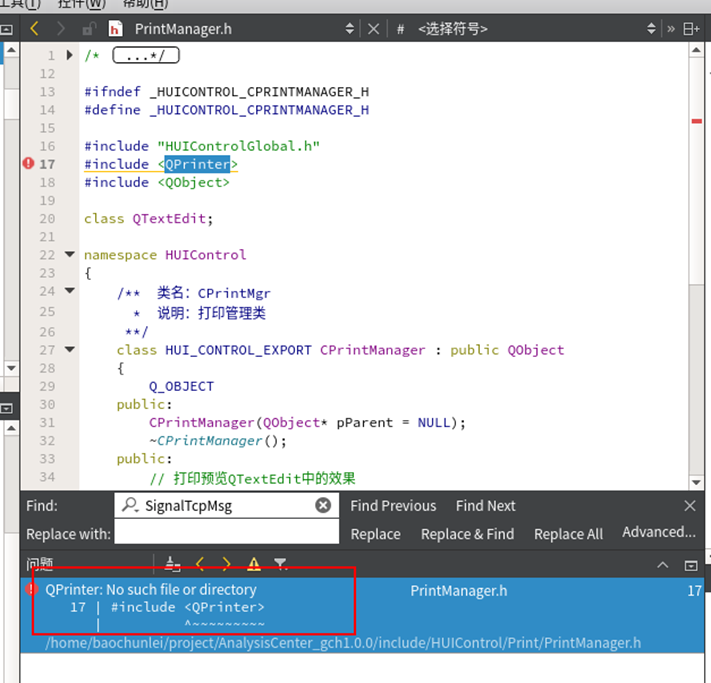Open the issues filter funnel icon

point(280,564)
